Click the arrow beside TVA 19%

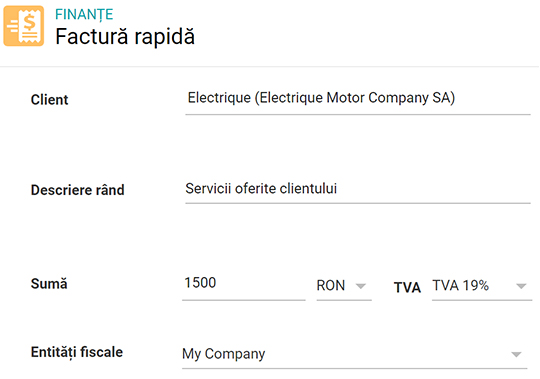click(x=521, y=286)
